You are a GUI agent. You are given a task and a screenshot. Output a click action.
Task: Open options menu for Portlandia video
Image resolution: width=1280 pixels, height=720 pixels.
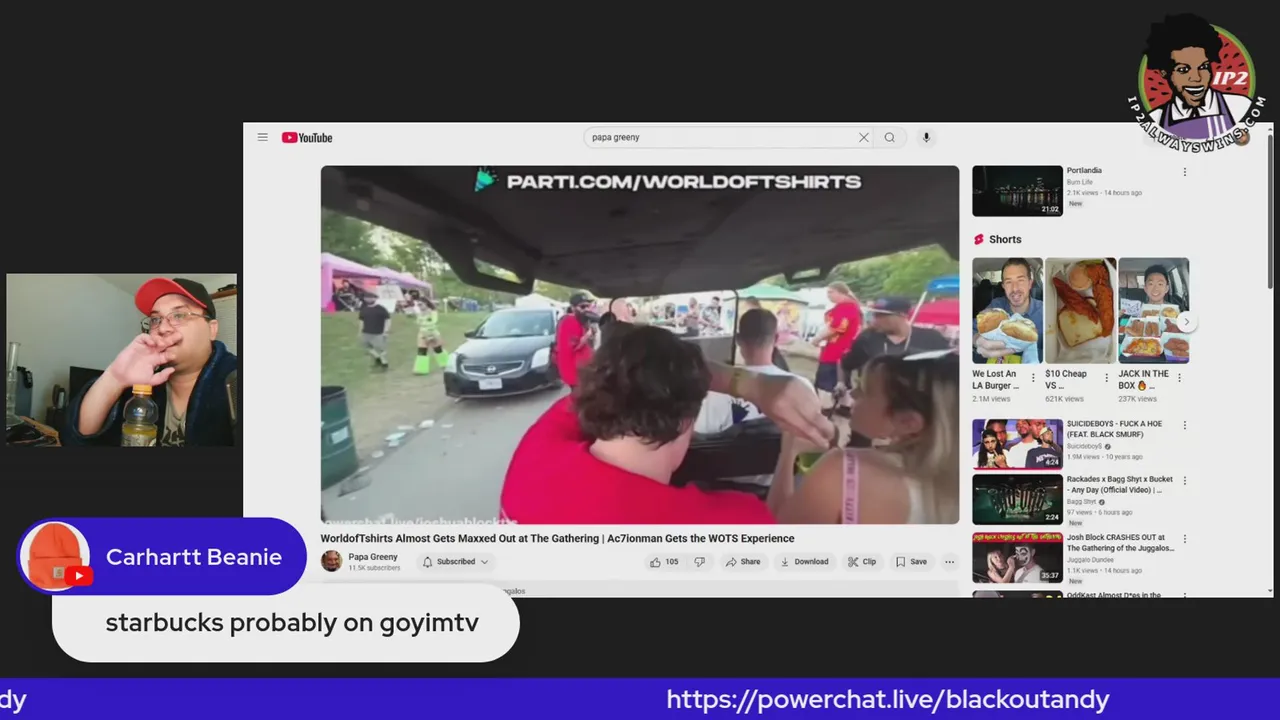1185,172
